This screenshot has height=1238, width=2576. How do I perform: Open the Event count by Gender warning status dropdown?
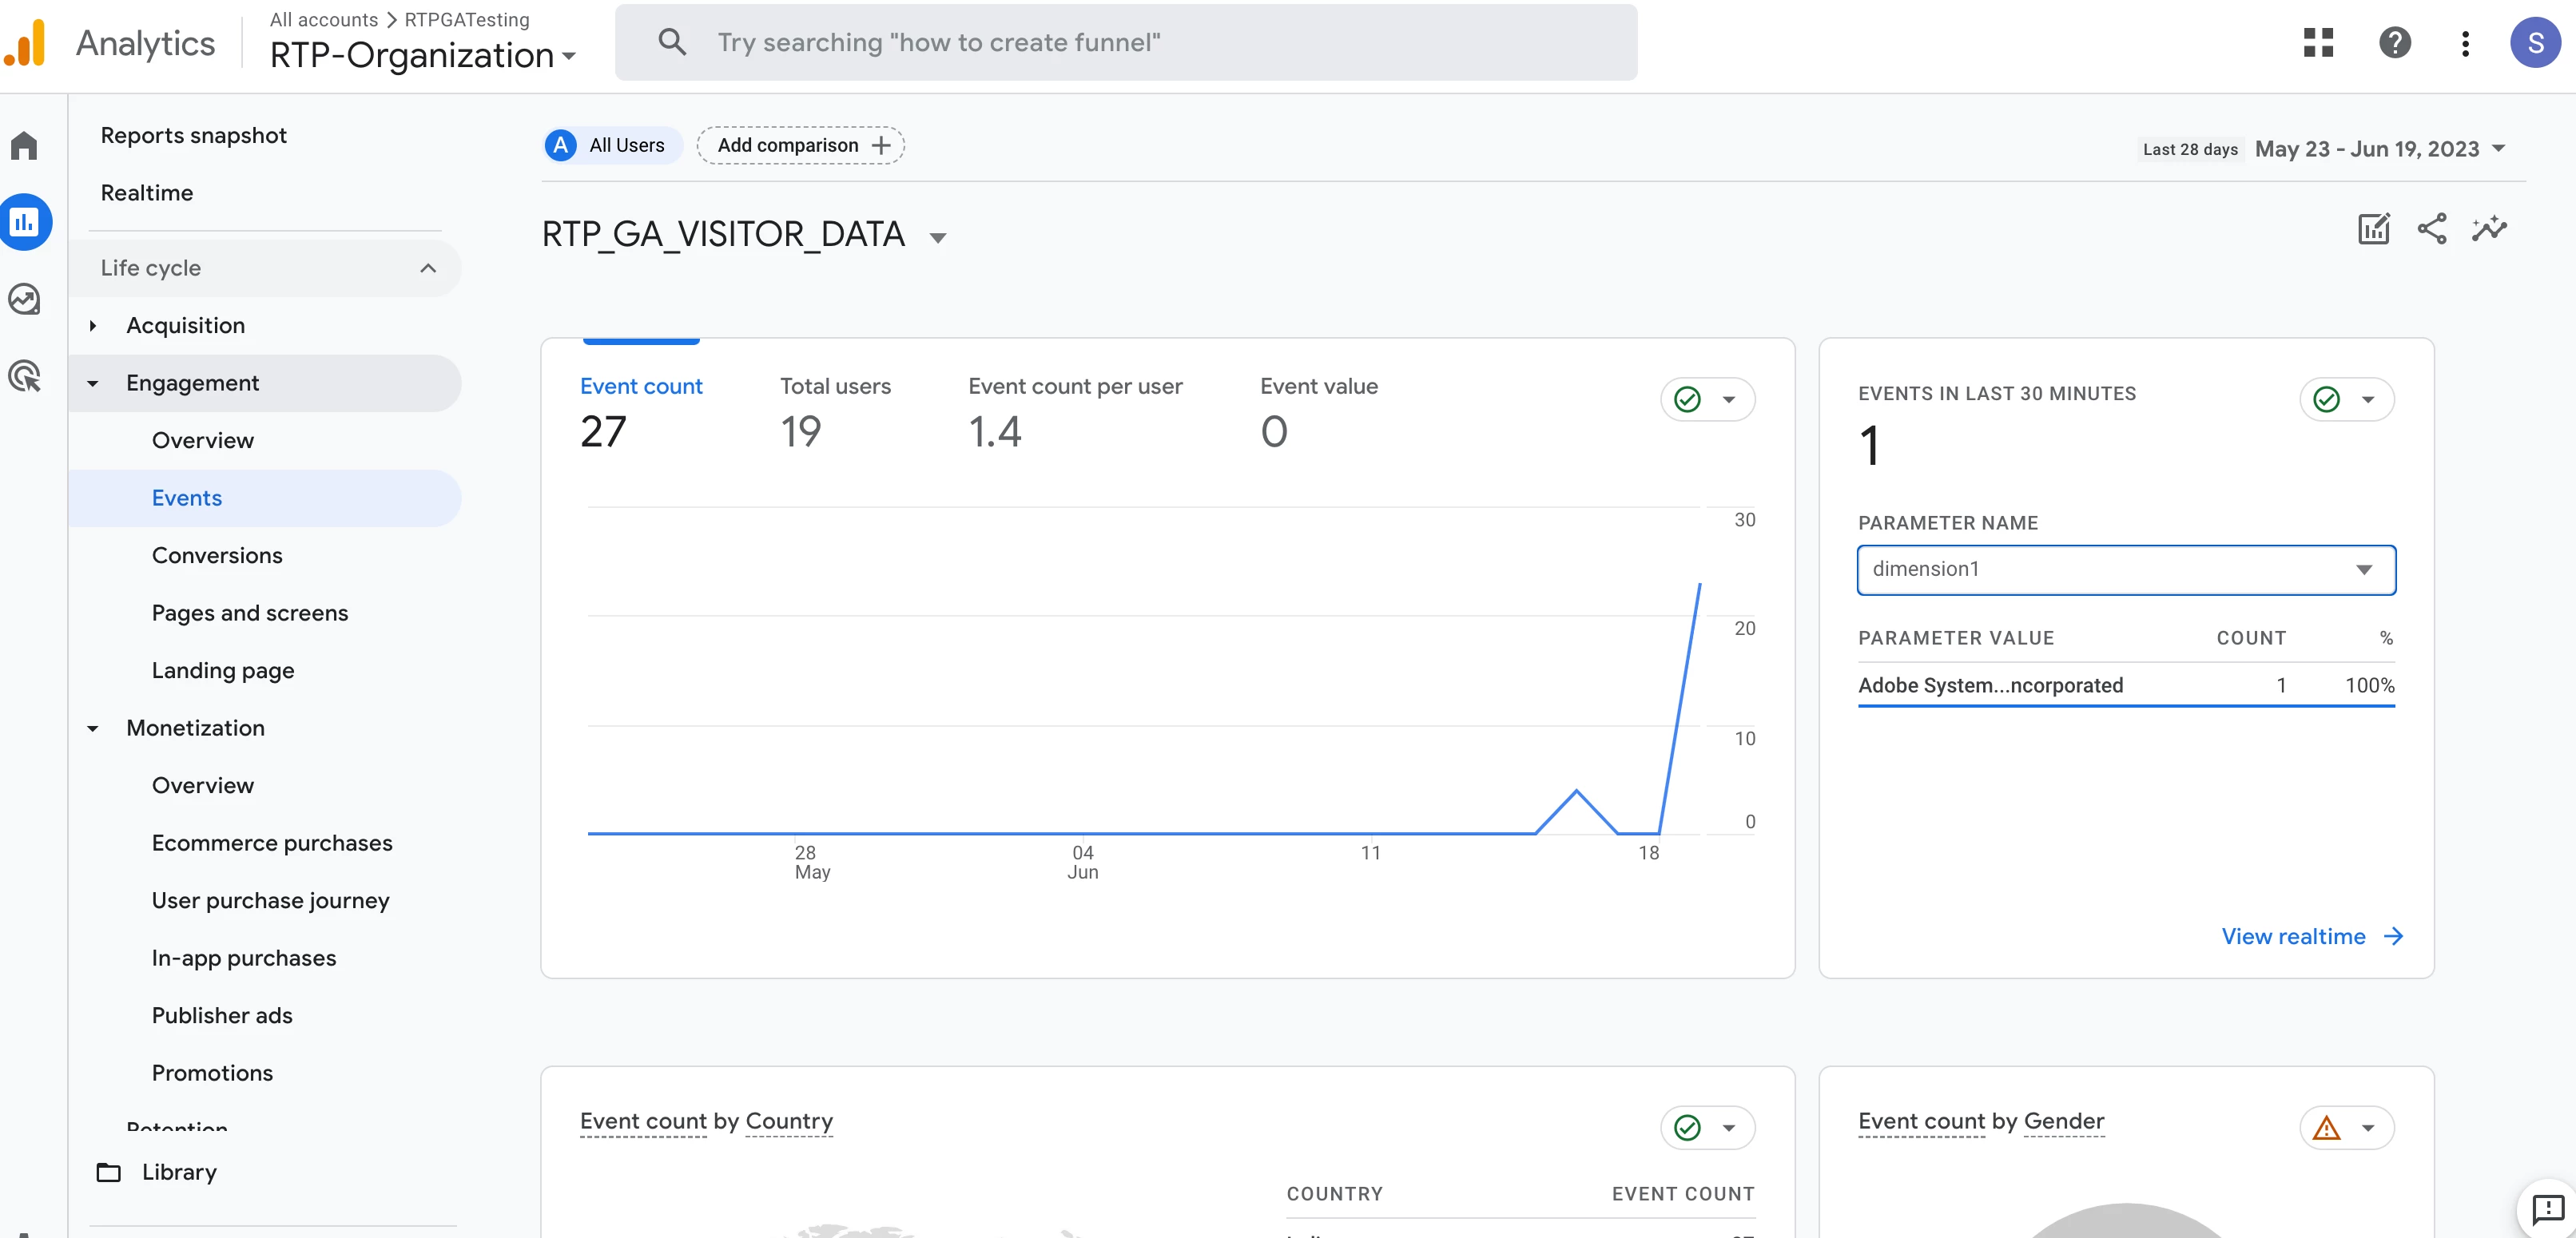(x=2346, y=1128)
